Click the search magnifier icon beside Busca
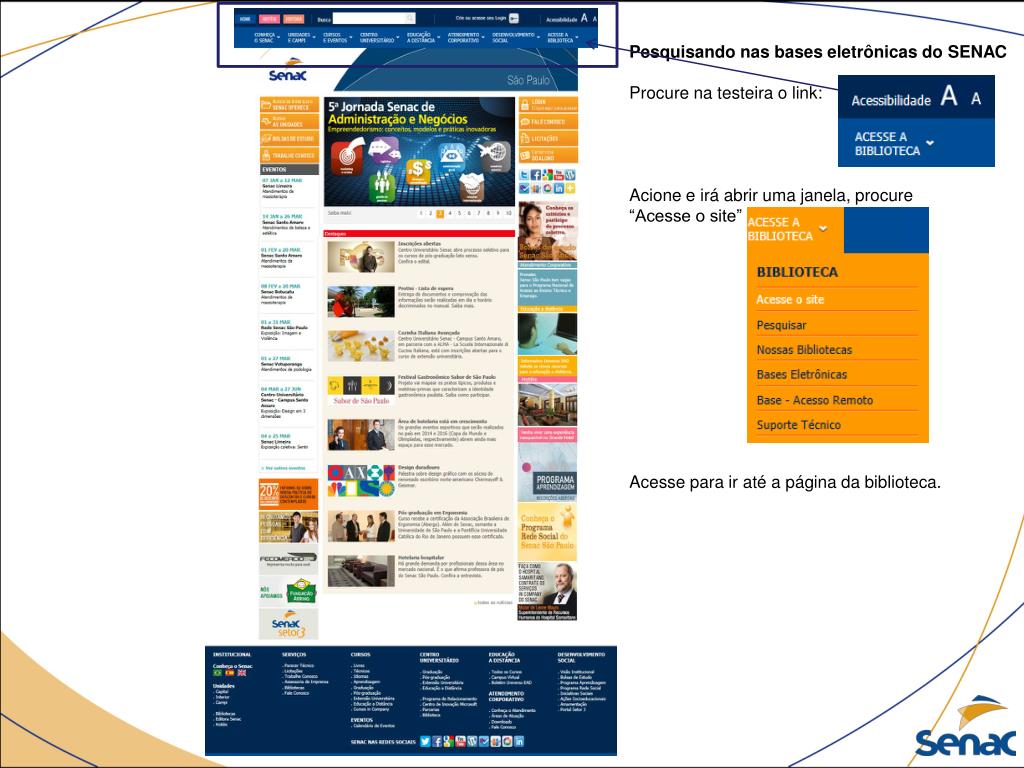The image size is (1024, 768). click(x=410, y=18)
